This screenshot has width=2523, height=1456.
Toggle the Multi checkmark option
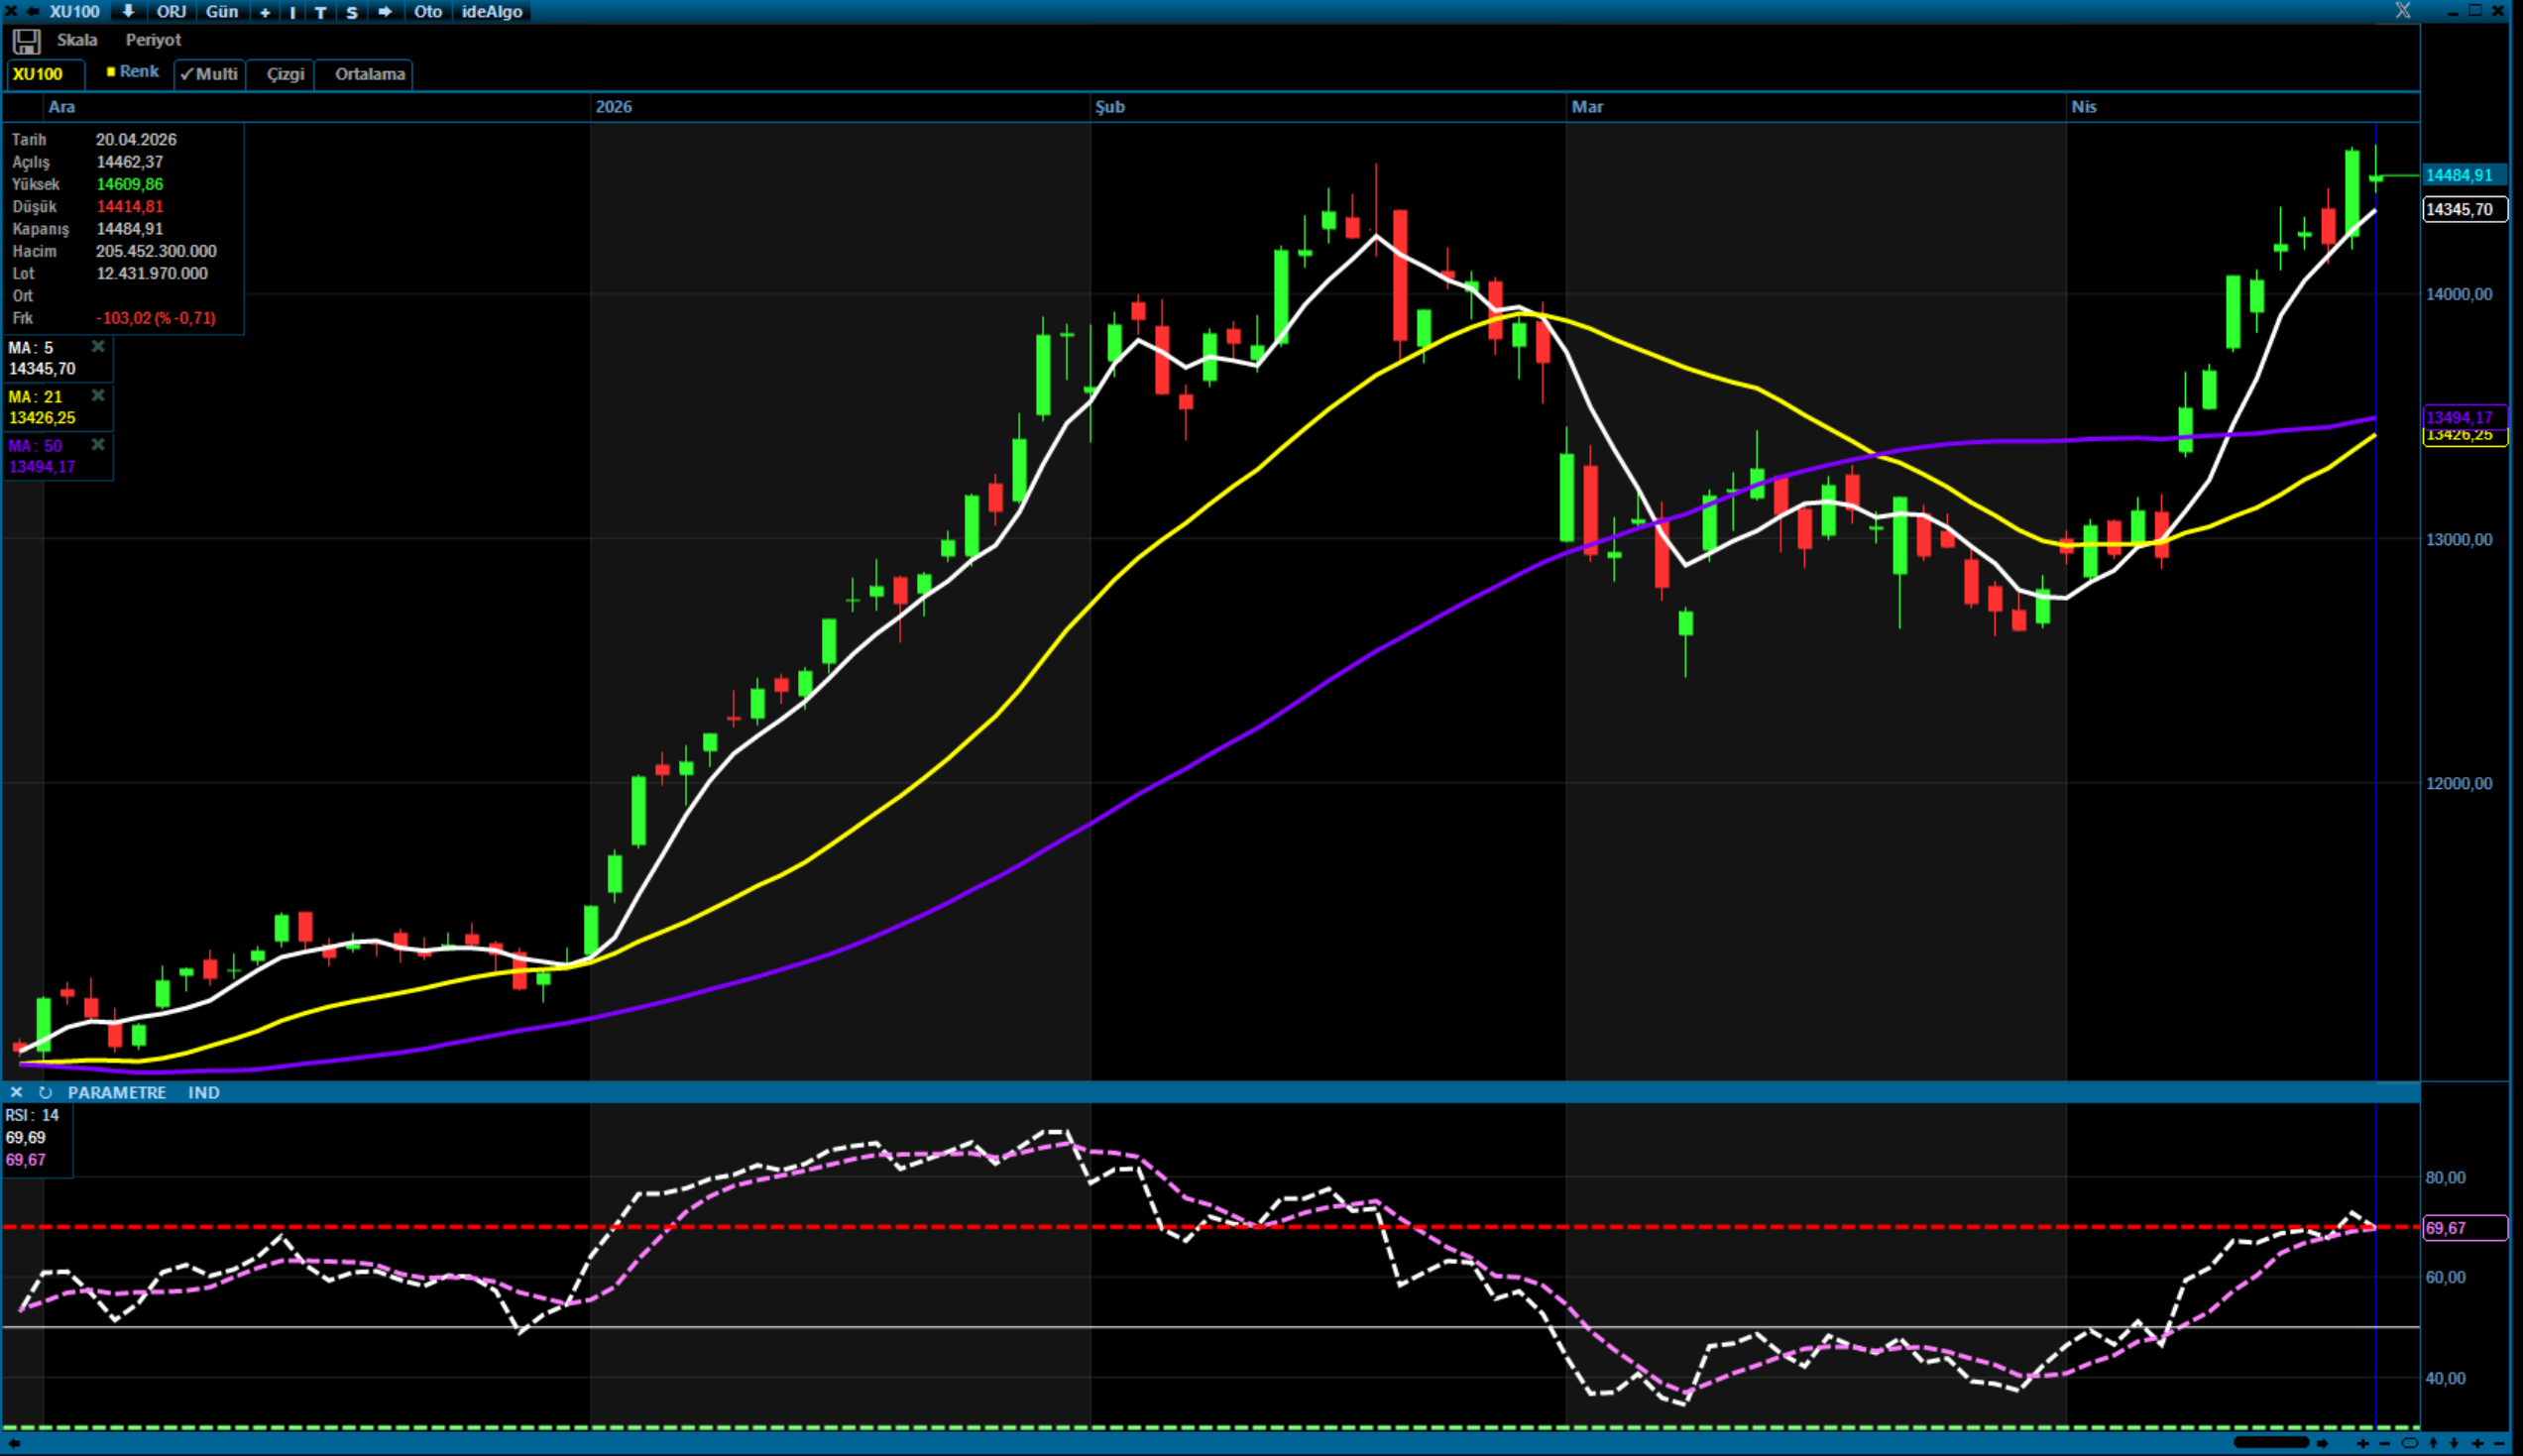[x=210, y=74]
